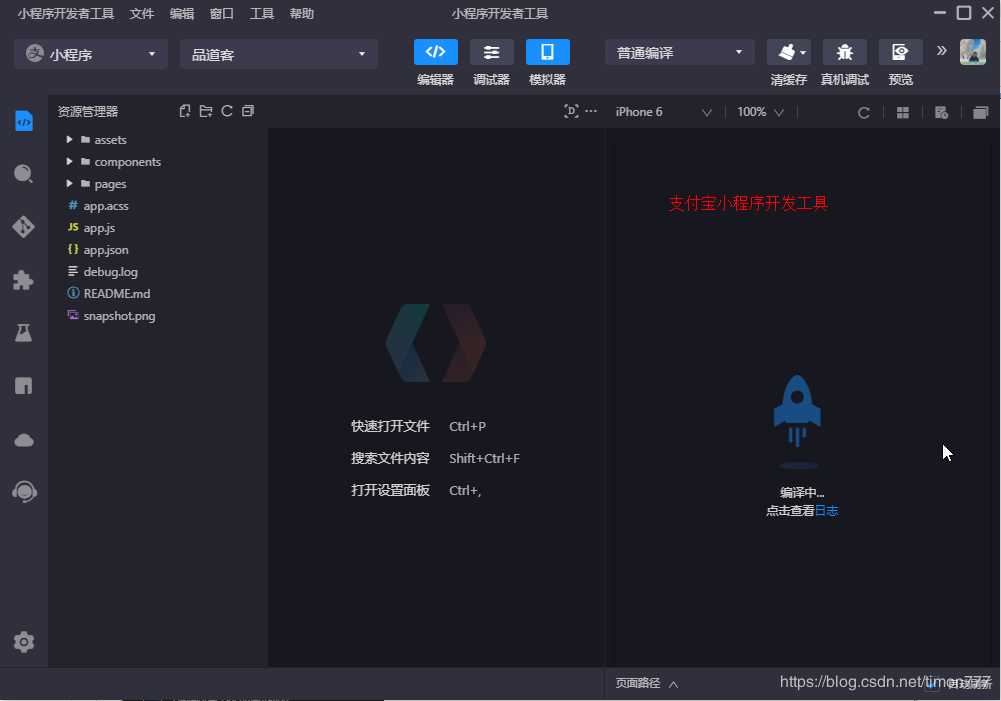Viewport: 1001px width, 701px height.
Task: Click the 日志 log link
Action: 827,511
